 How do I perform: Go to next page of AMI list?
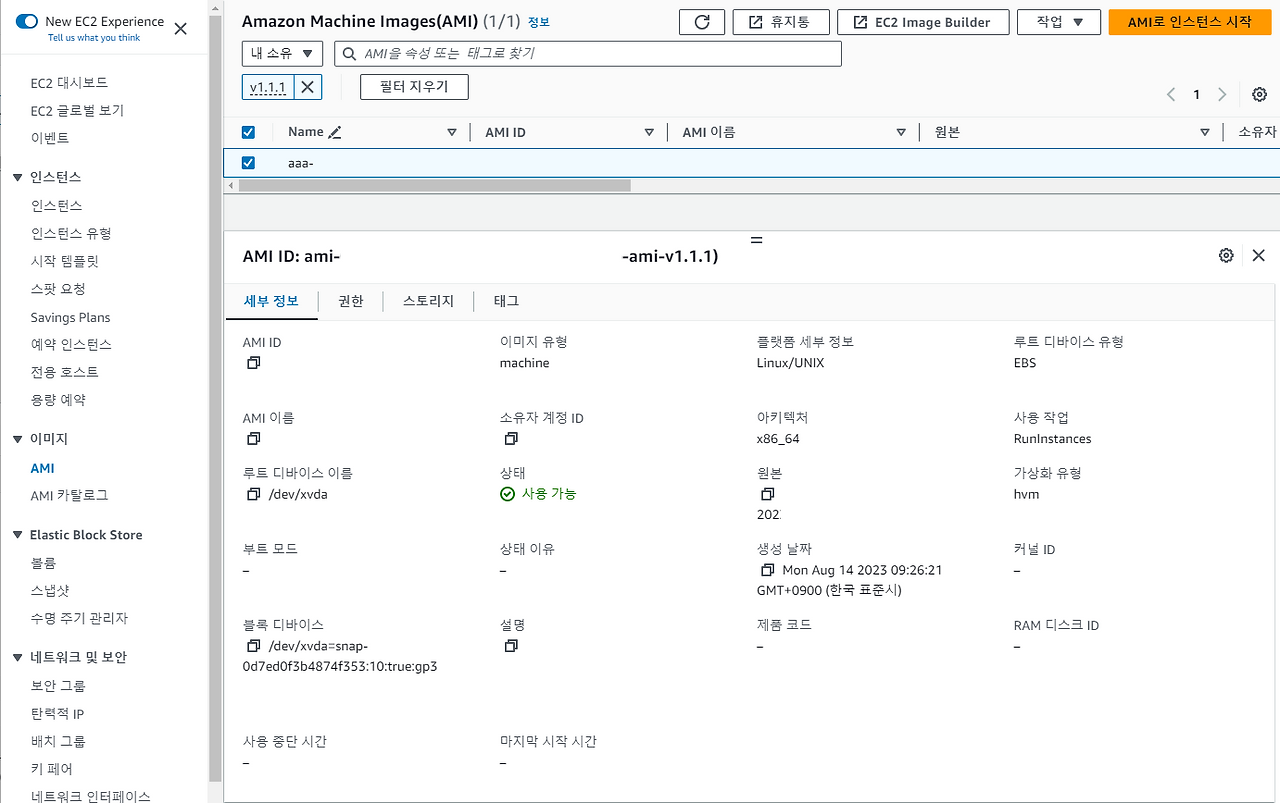pyautogui.click(x=1221, y=95)
